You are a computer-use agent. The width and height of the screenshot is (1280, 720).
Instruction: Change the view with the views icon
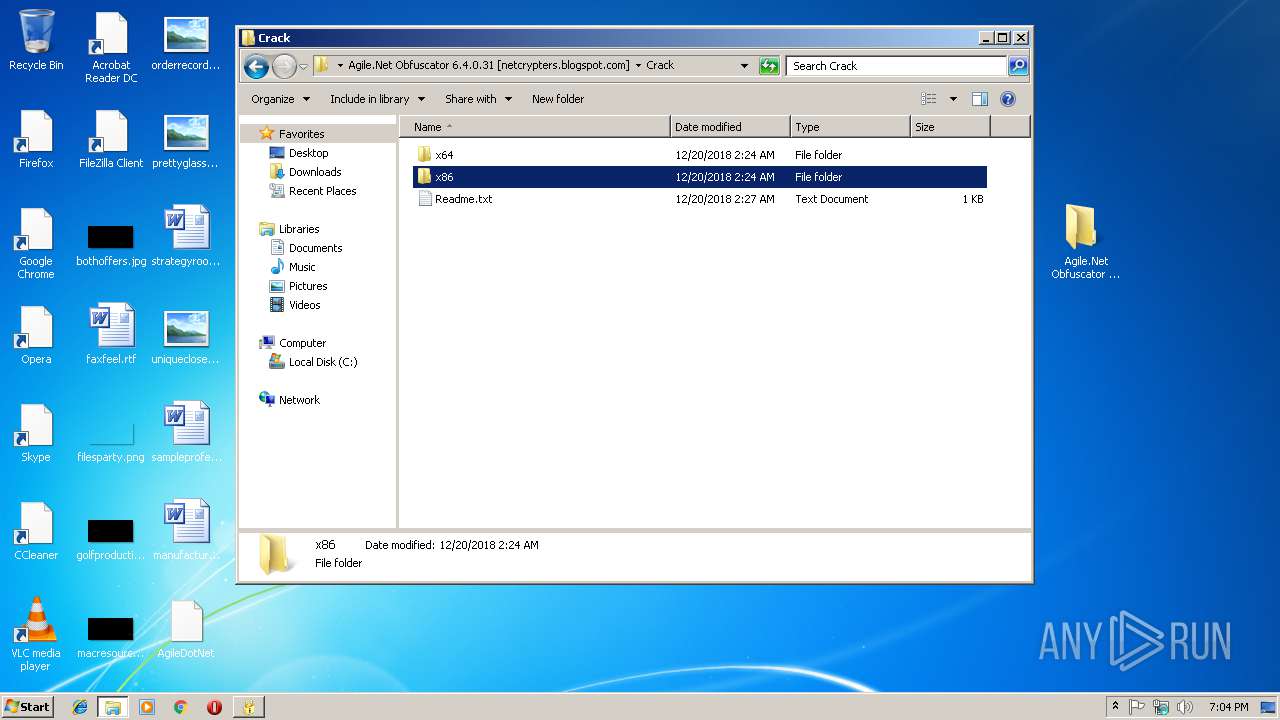click(x=929, y=99)
